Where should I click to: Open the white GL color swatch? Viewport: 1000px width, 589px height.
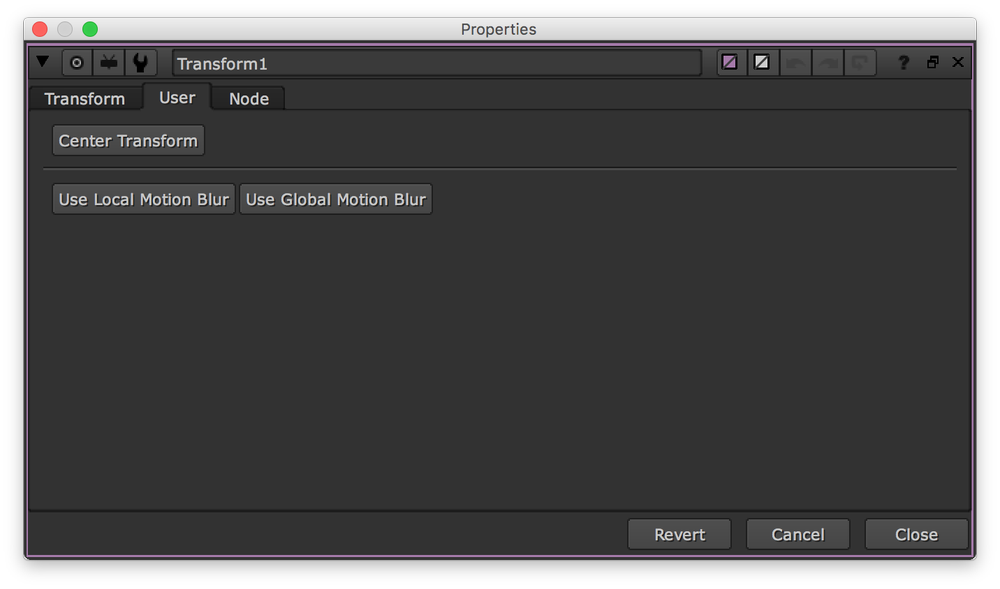(761, 62)
